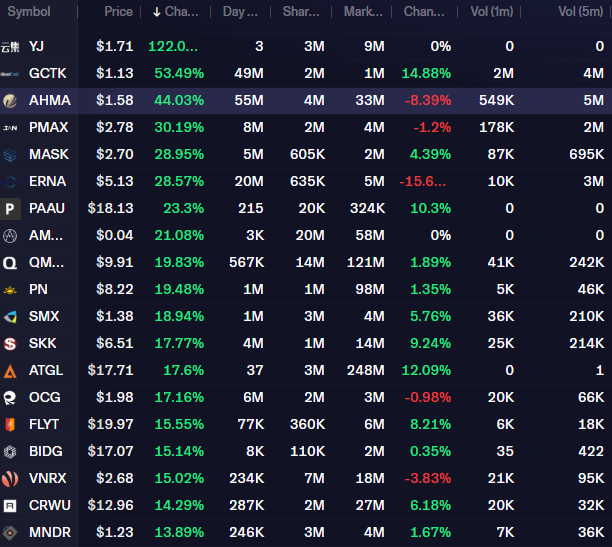Screen dimensions: 612x547
Task: Click the CRWU company logo icon
Action: 10,506
